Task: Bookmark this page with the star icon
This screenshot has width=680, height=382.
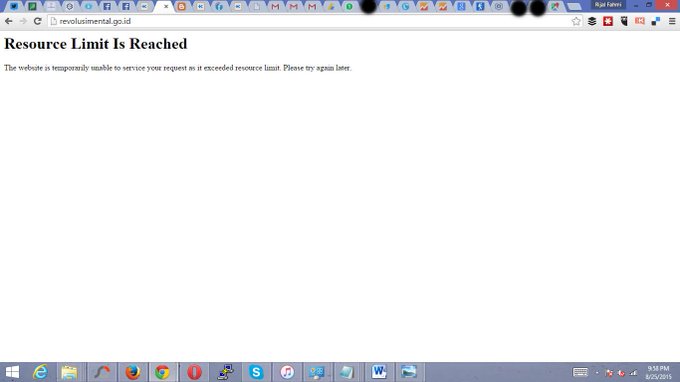Action: 576,21
